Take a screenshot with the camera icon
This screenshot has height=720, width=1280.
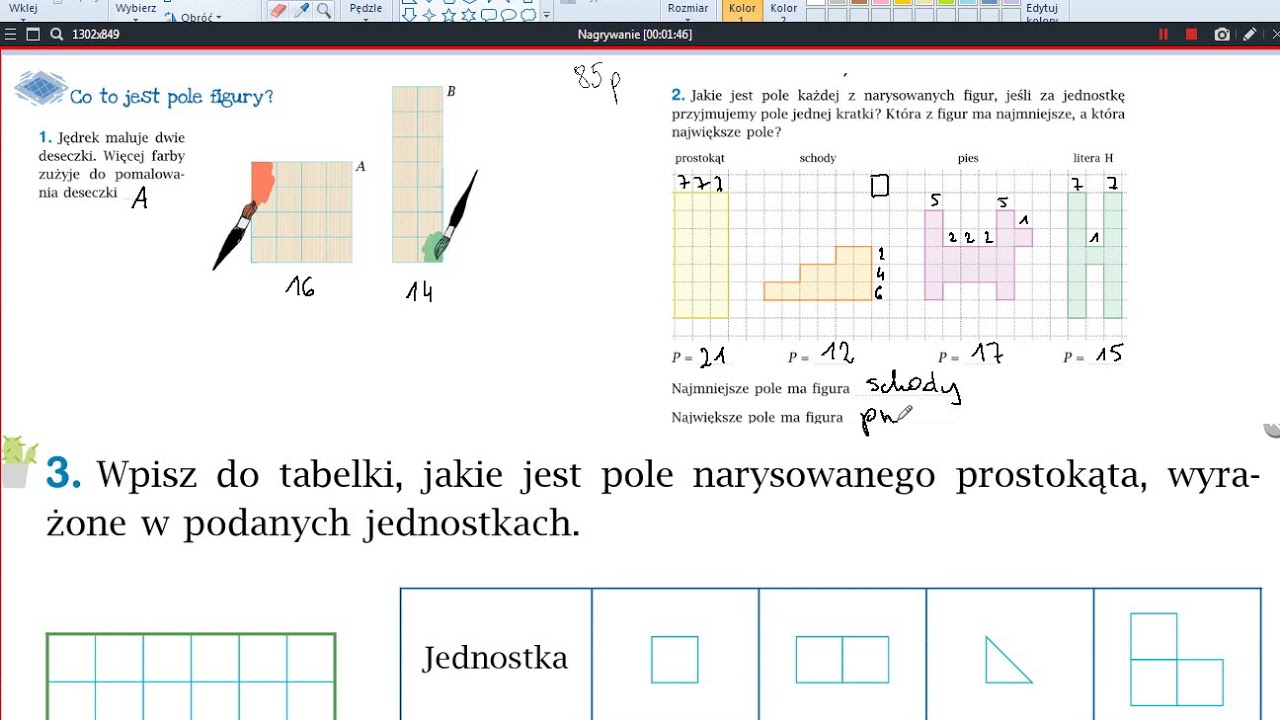pyautogui.click(x=1222, y=34)
